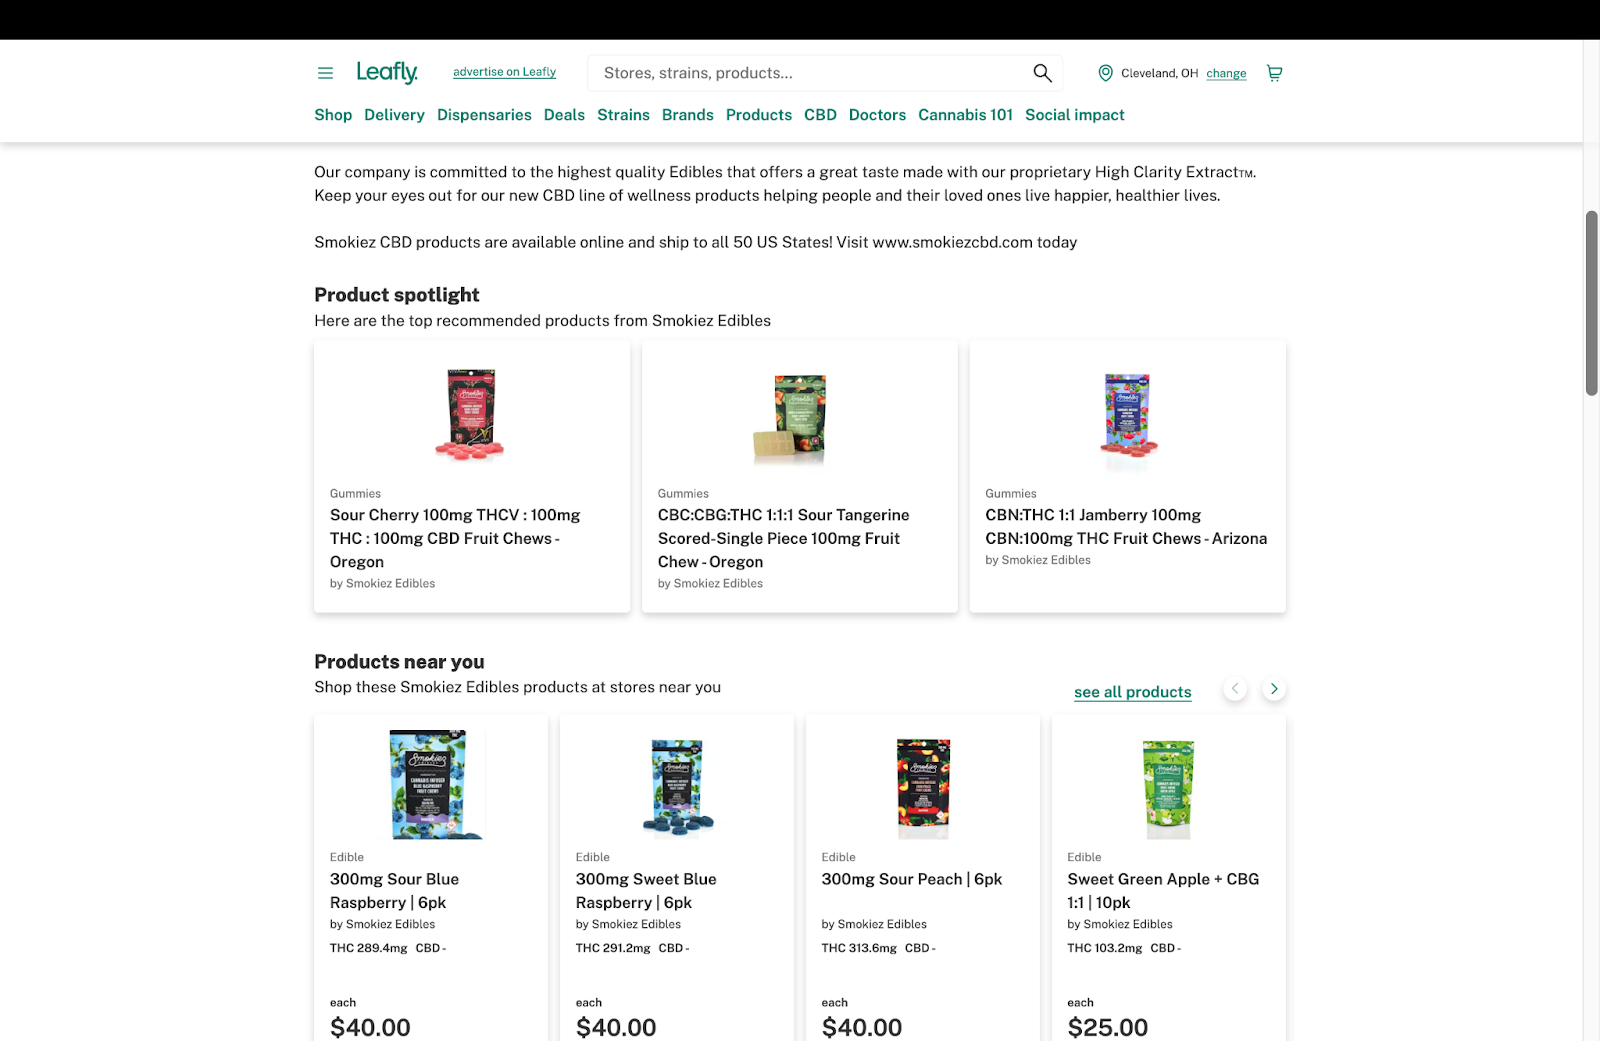Open CBC:CBG:THC Sour Tangerine product title

click(783, 538)
